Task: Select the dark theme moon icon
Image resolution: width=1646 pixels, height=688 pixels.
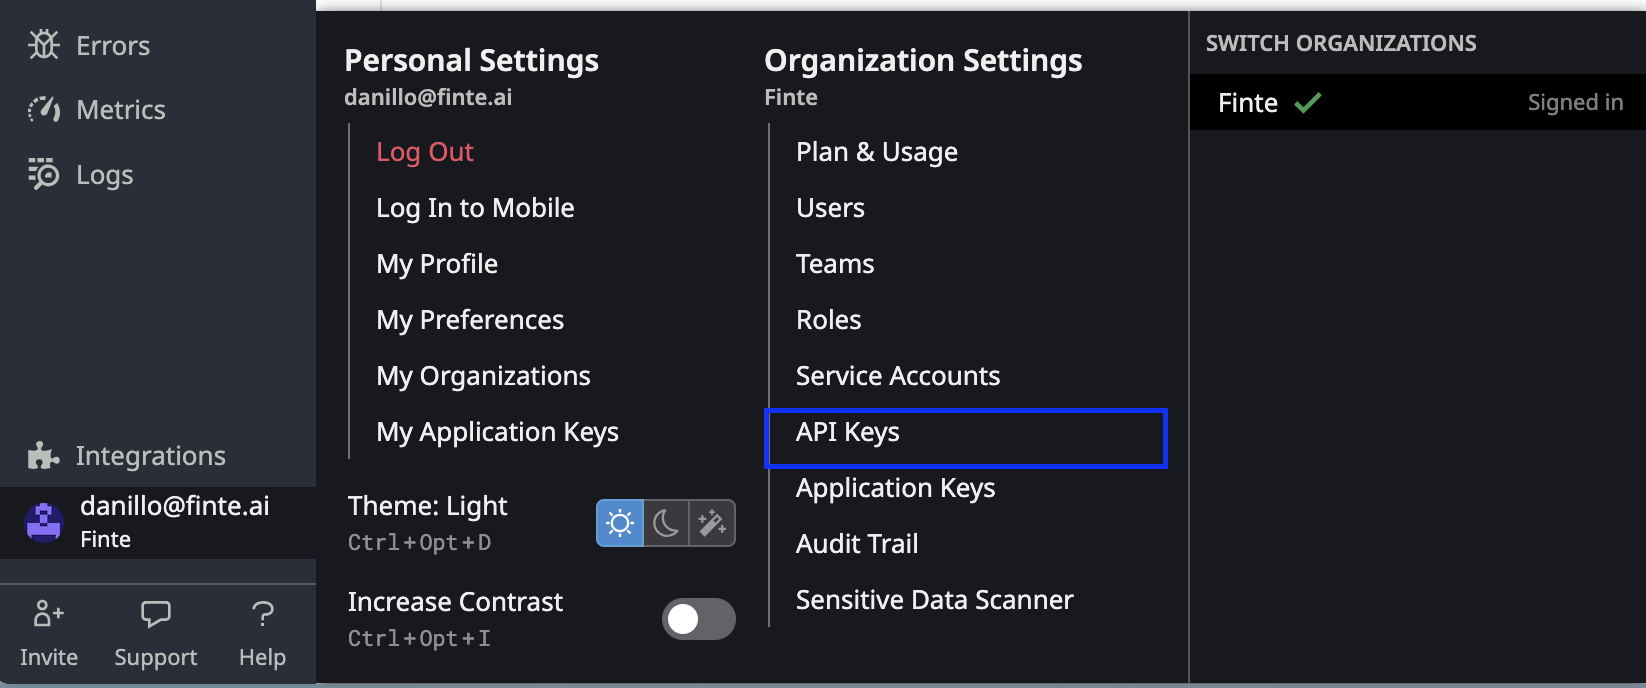Action: click(x=666, y=523)
